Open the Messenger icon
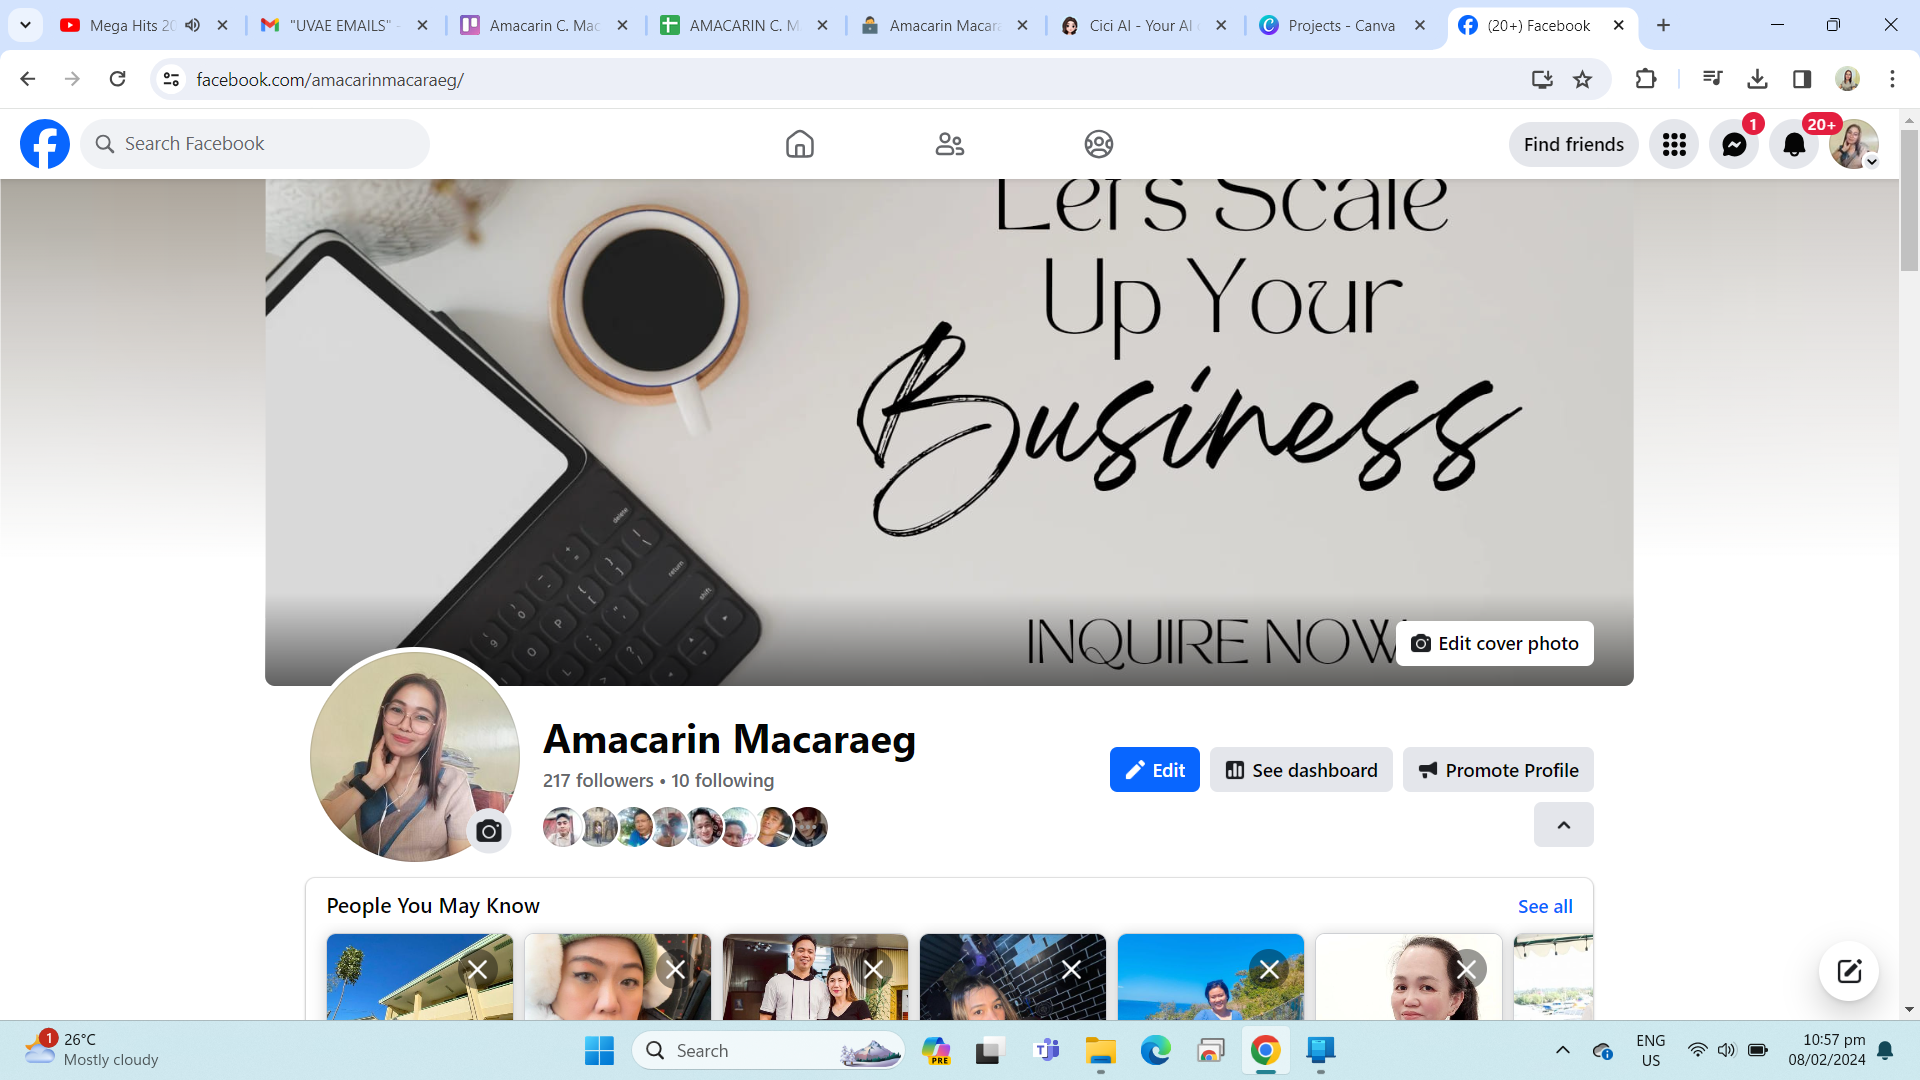 [1734, 144]
